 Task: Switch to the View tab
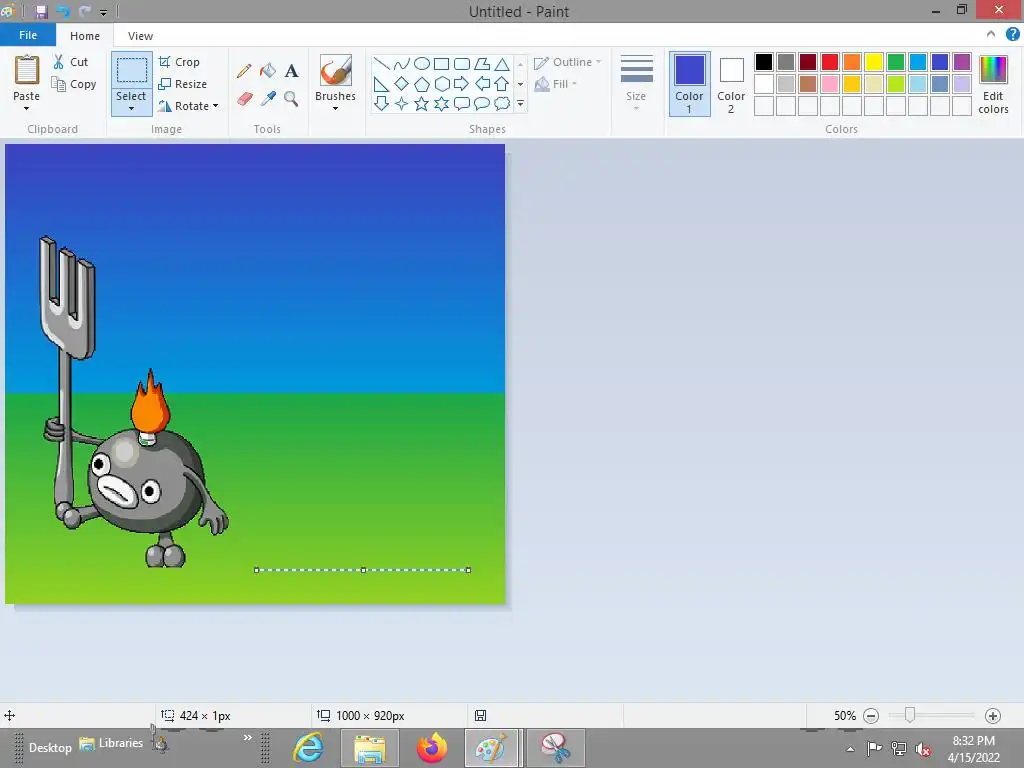[140, 36]
